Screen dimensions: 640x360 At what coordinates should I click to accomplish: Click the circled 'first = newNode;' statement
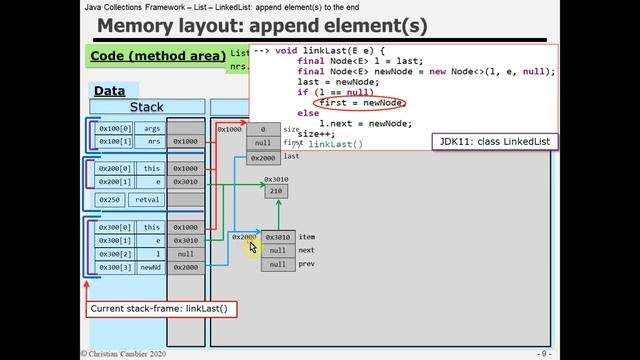point(360,103)
